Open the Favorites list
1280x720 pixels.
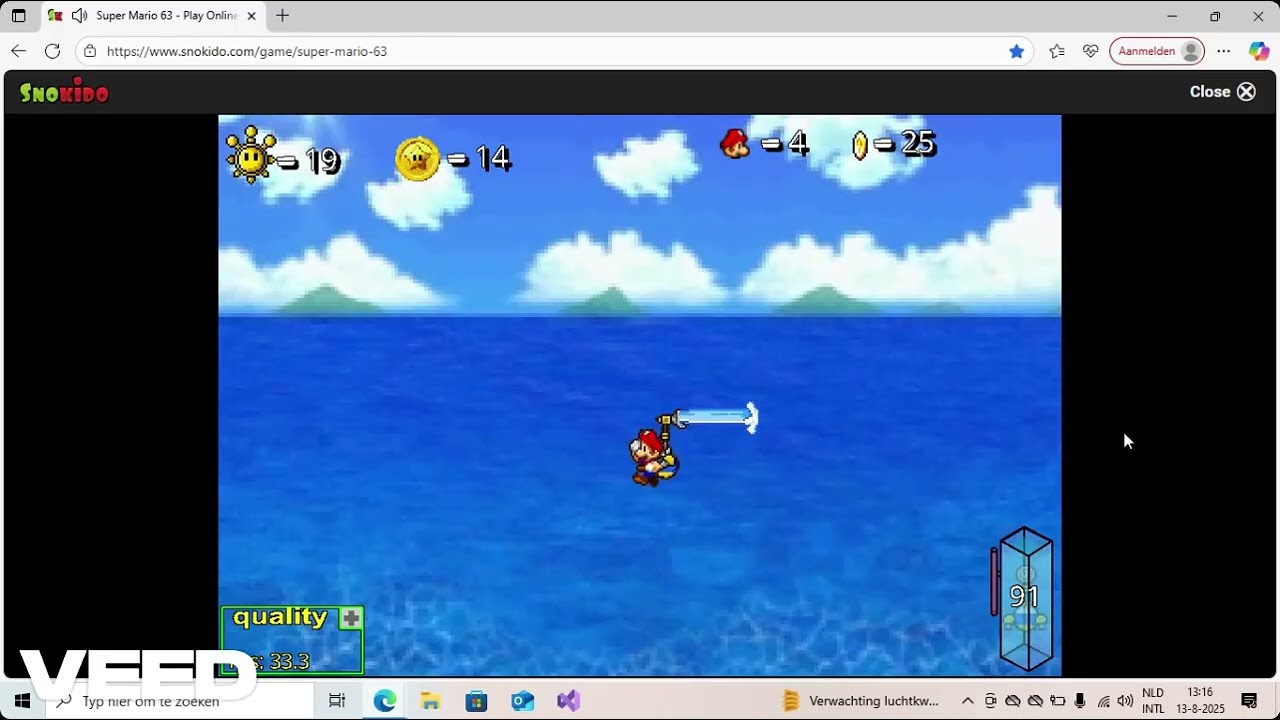coord(1057,51)
